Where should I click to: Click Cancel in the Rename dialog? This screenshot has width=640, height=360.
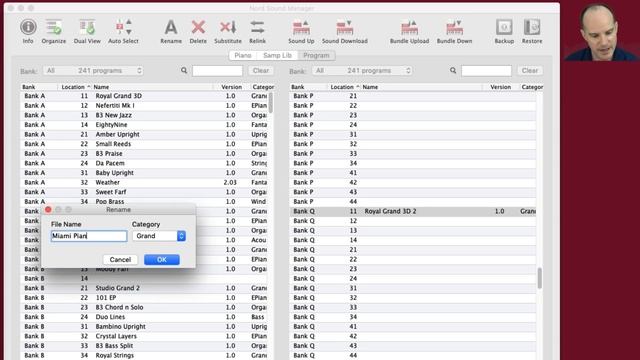(120, 260)
